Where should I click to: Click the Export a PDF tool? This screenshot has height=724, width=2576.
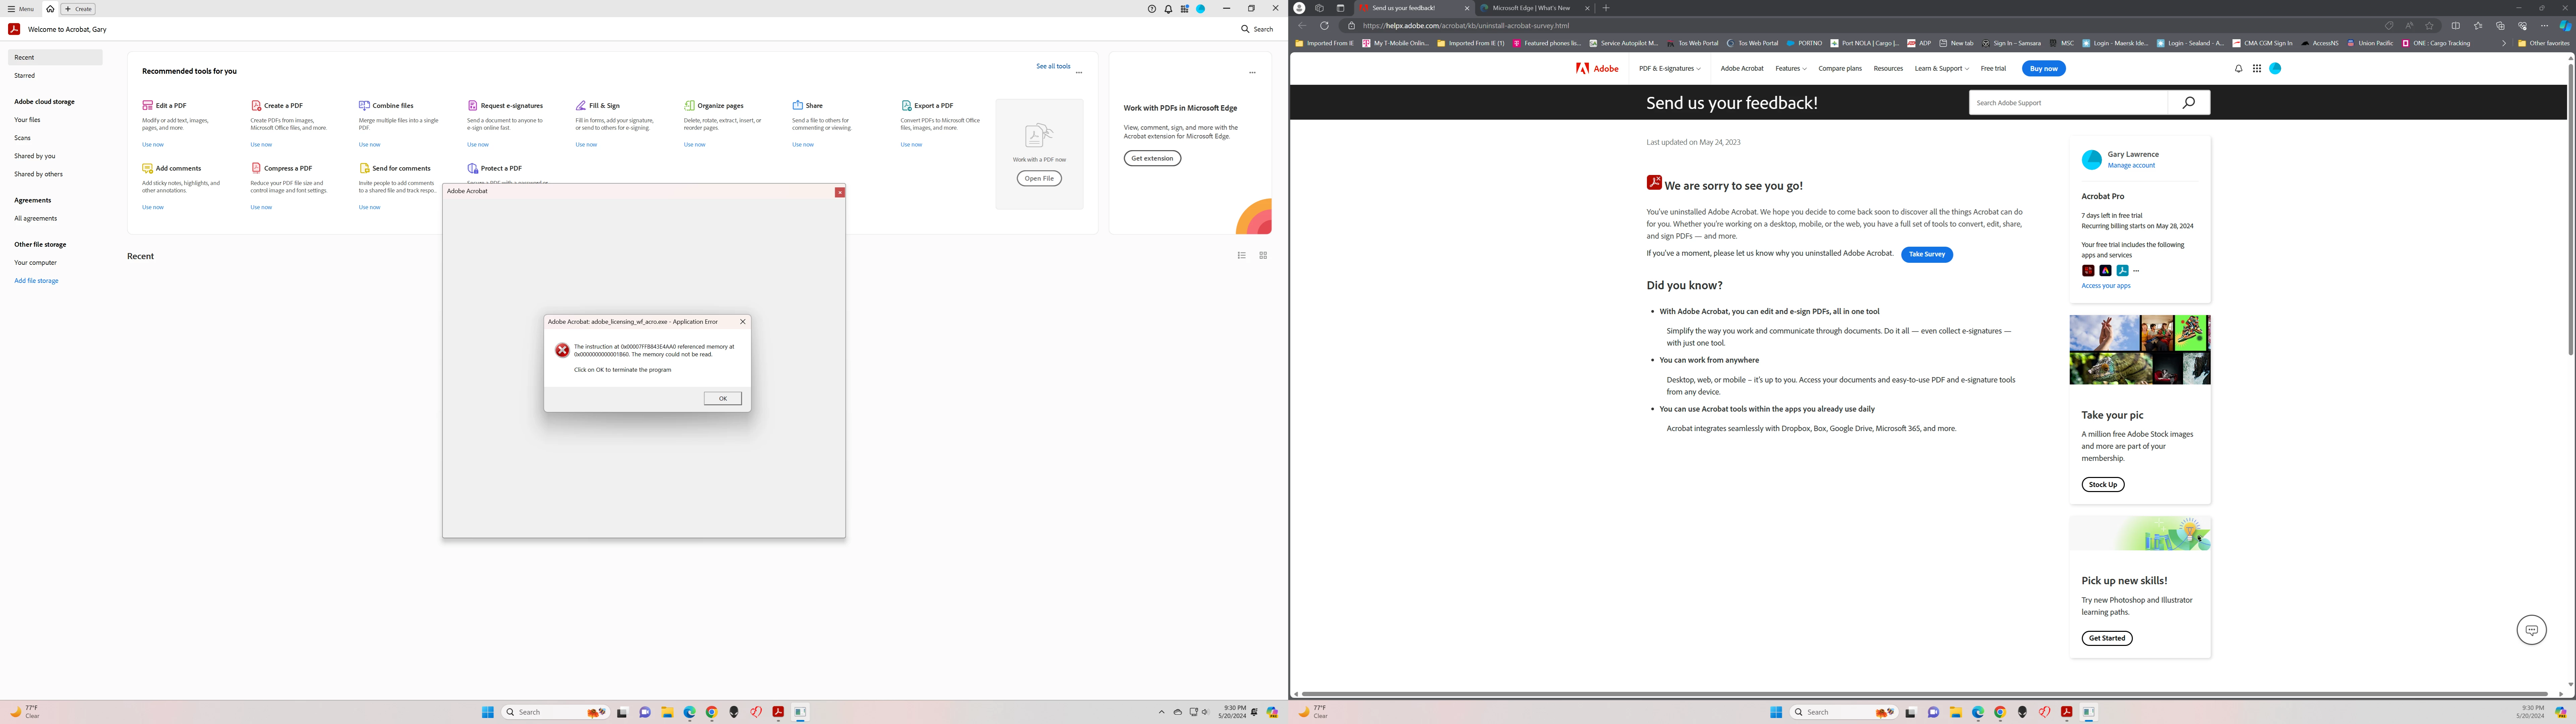[933, 105]
